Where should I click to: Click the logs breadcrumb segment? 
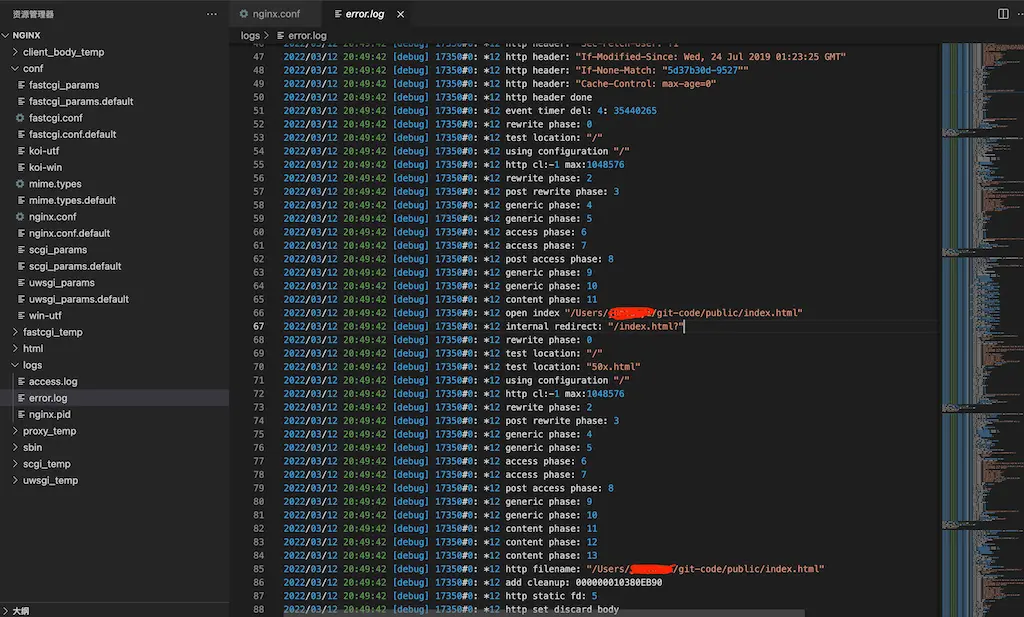(x=250, y=36)
